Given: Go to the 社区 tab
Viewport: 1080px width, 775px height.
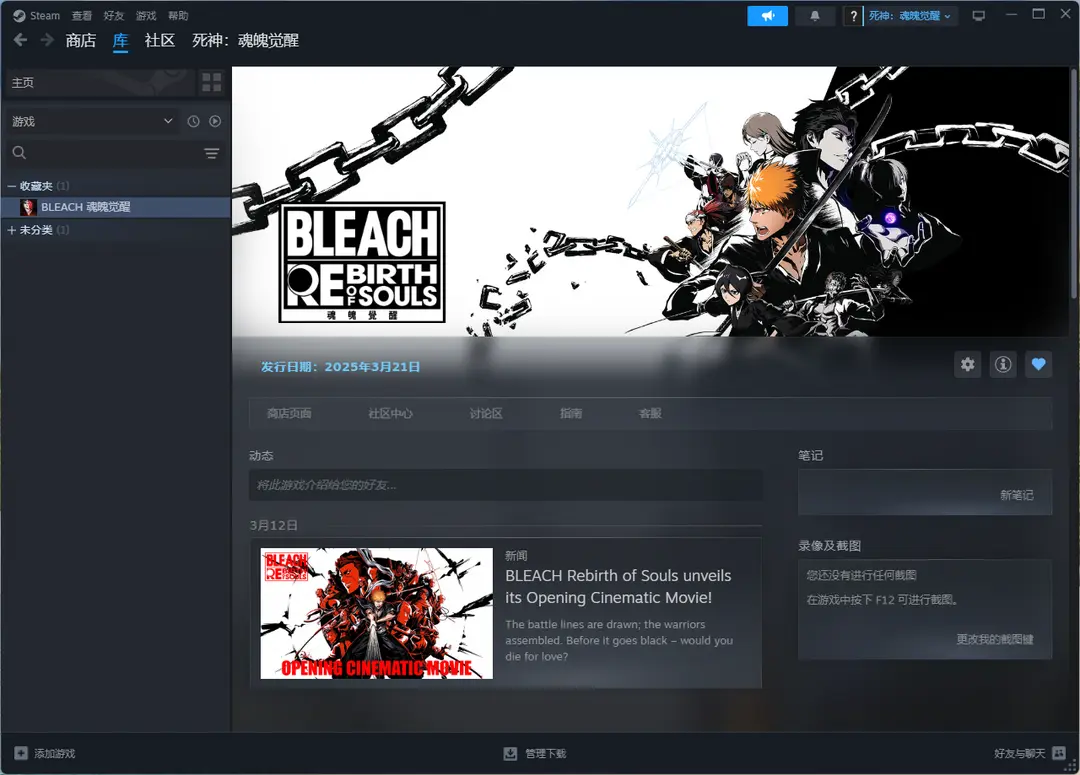Looking at the screenshot, I should [160, 41].
